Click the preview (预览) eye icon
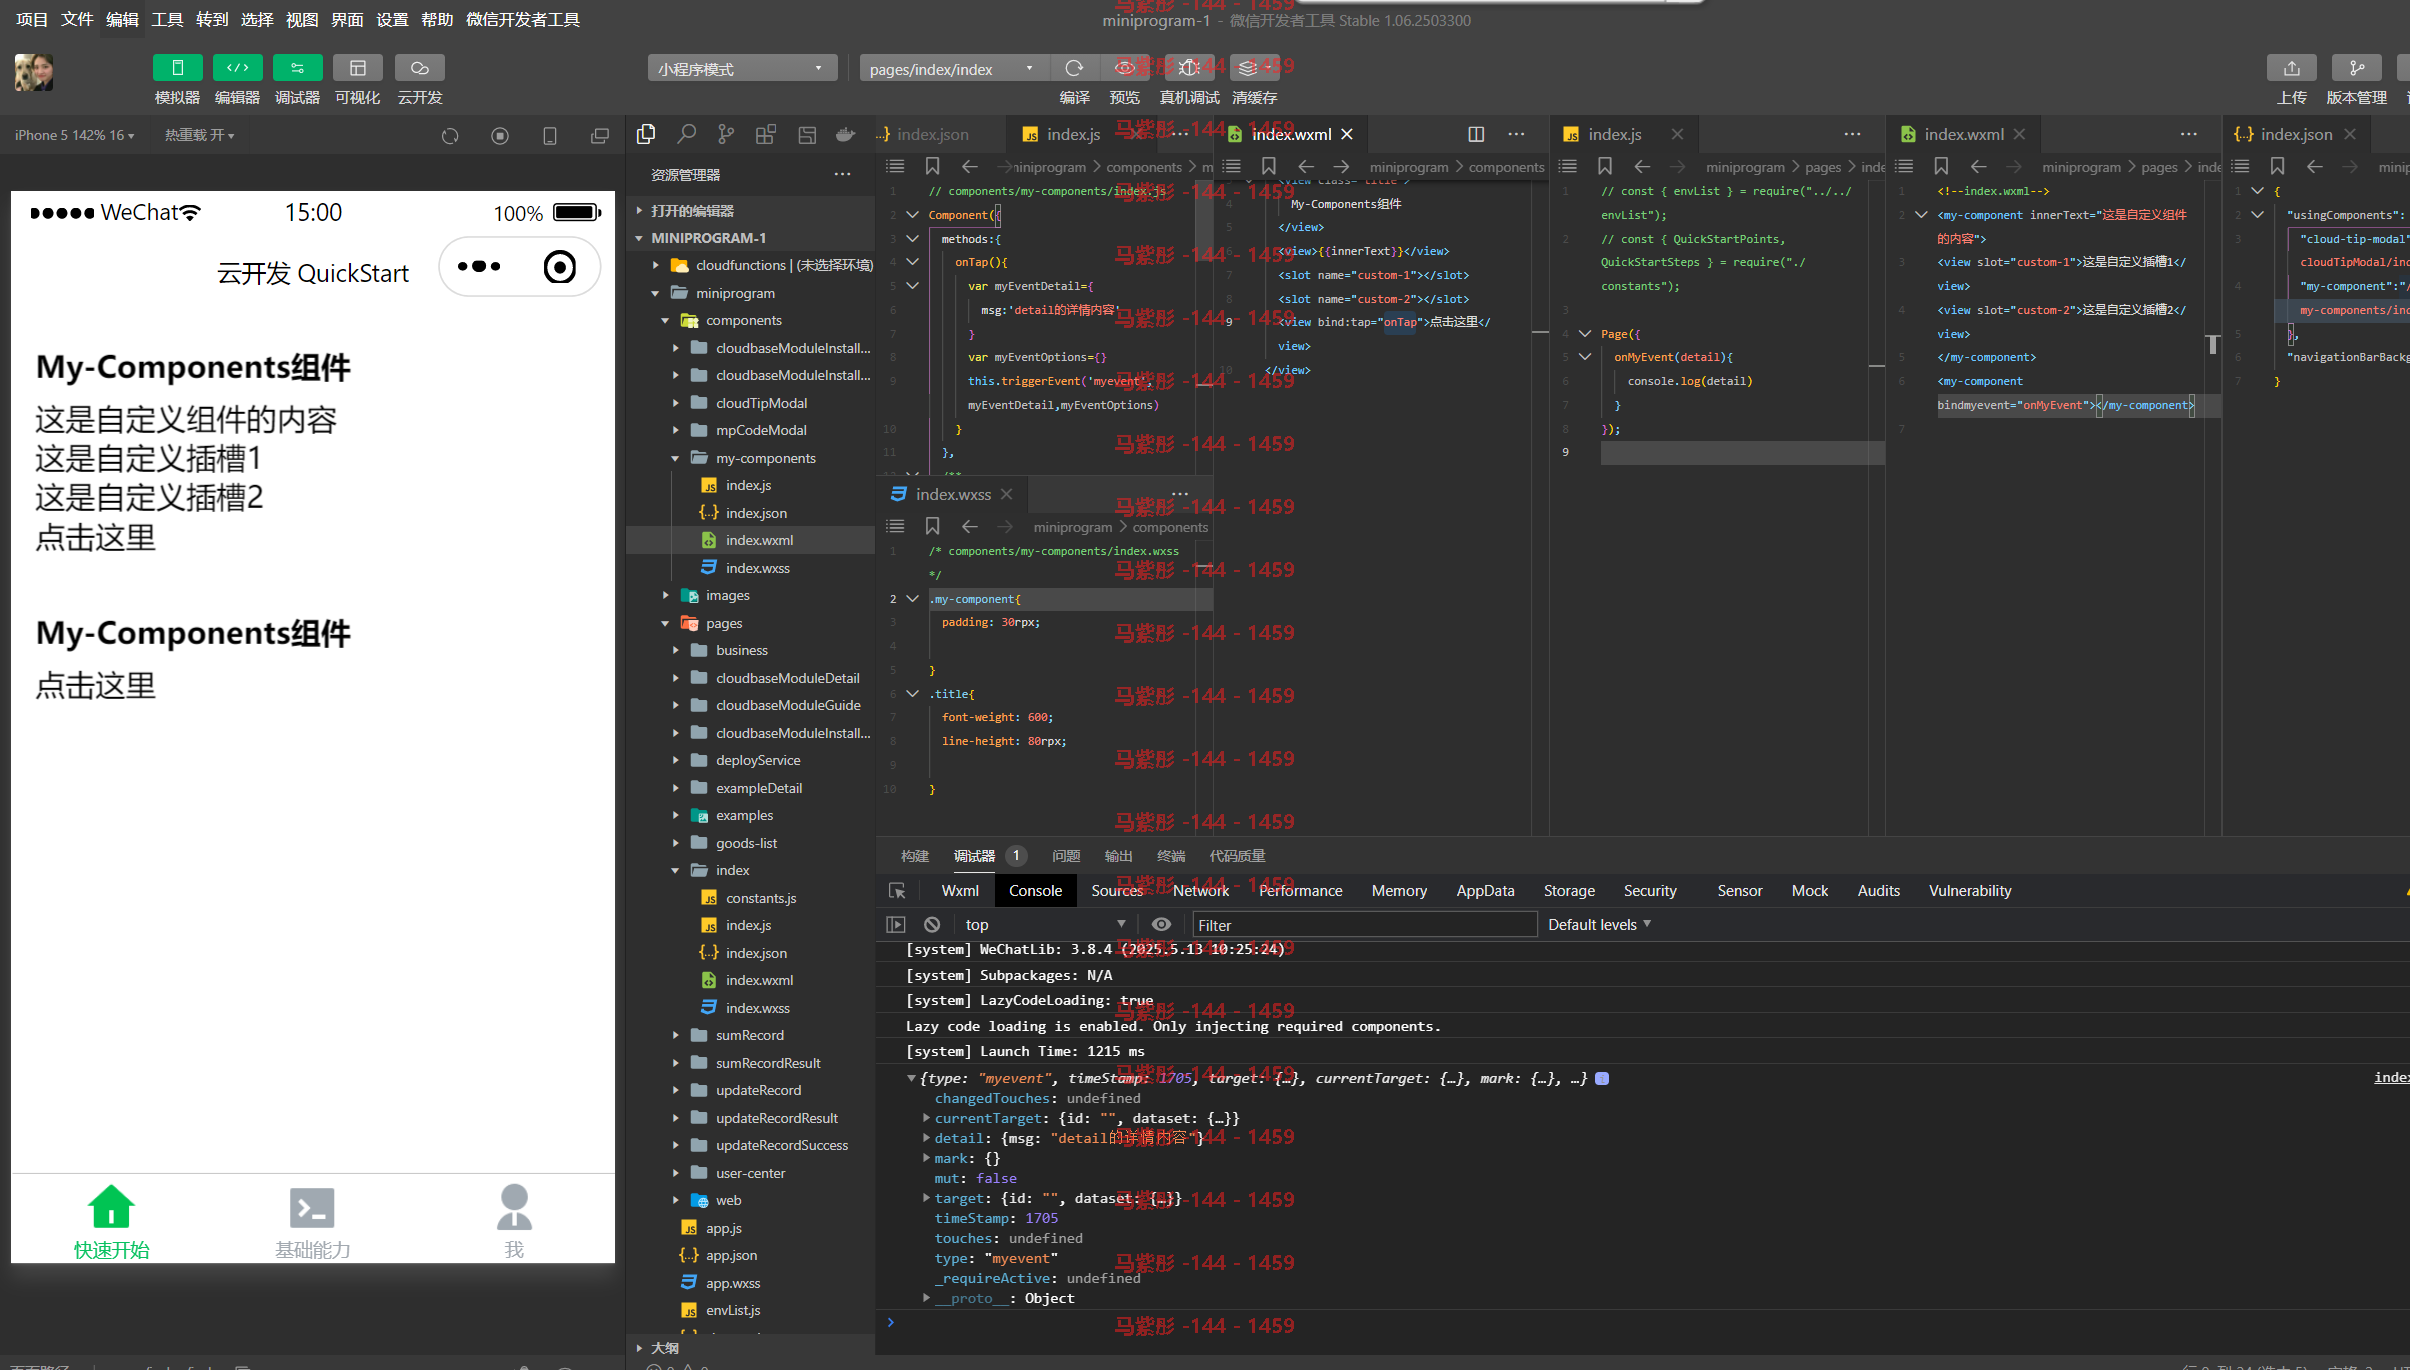 [x=1124, y=68]
